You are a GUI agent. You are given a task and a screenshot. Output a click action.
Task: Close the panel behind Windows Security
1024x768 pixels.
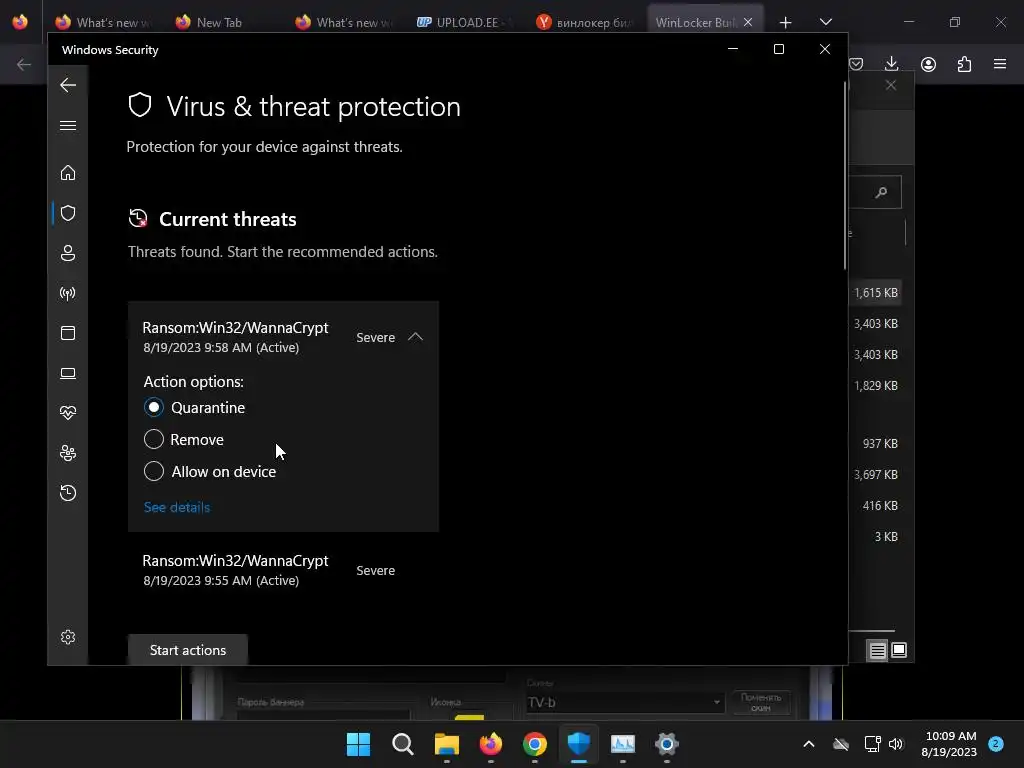891,86
